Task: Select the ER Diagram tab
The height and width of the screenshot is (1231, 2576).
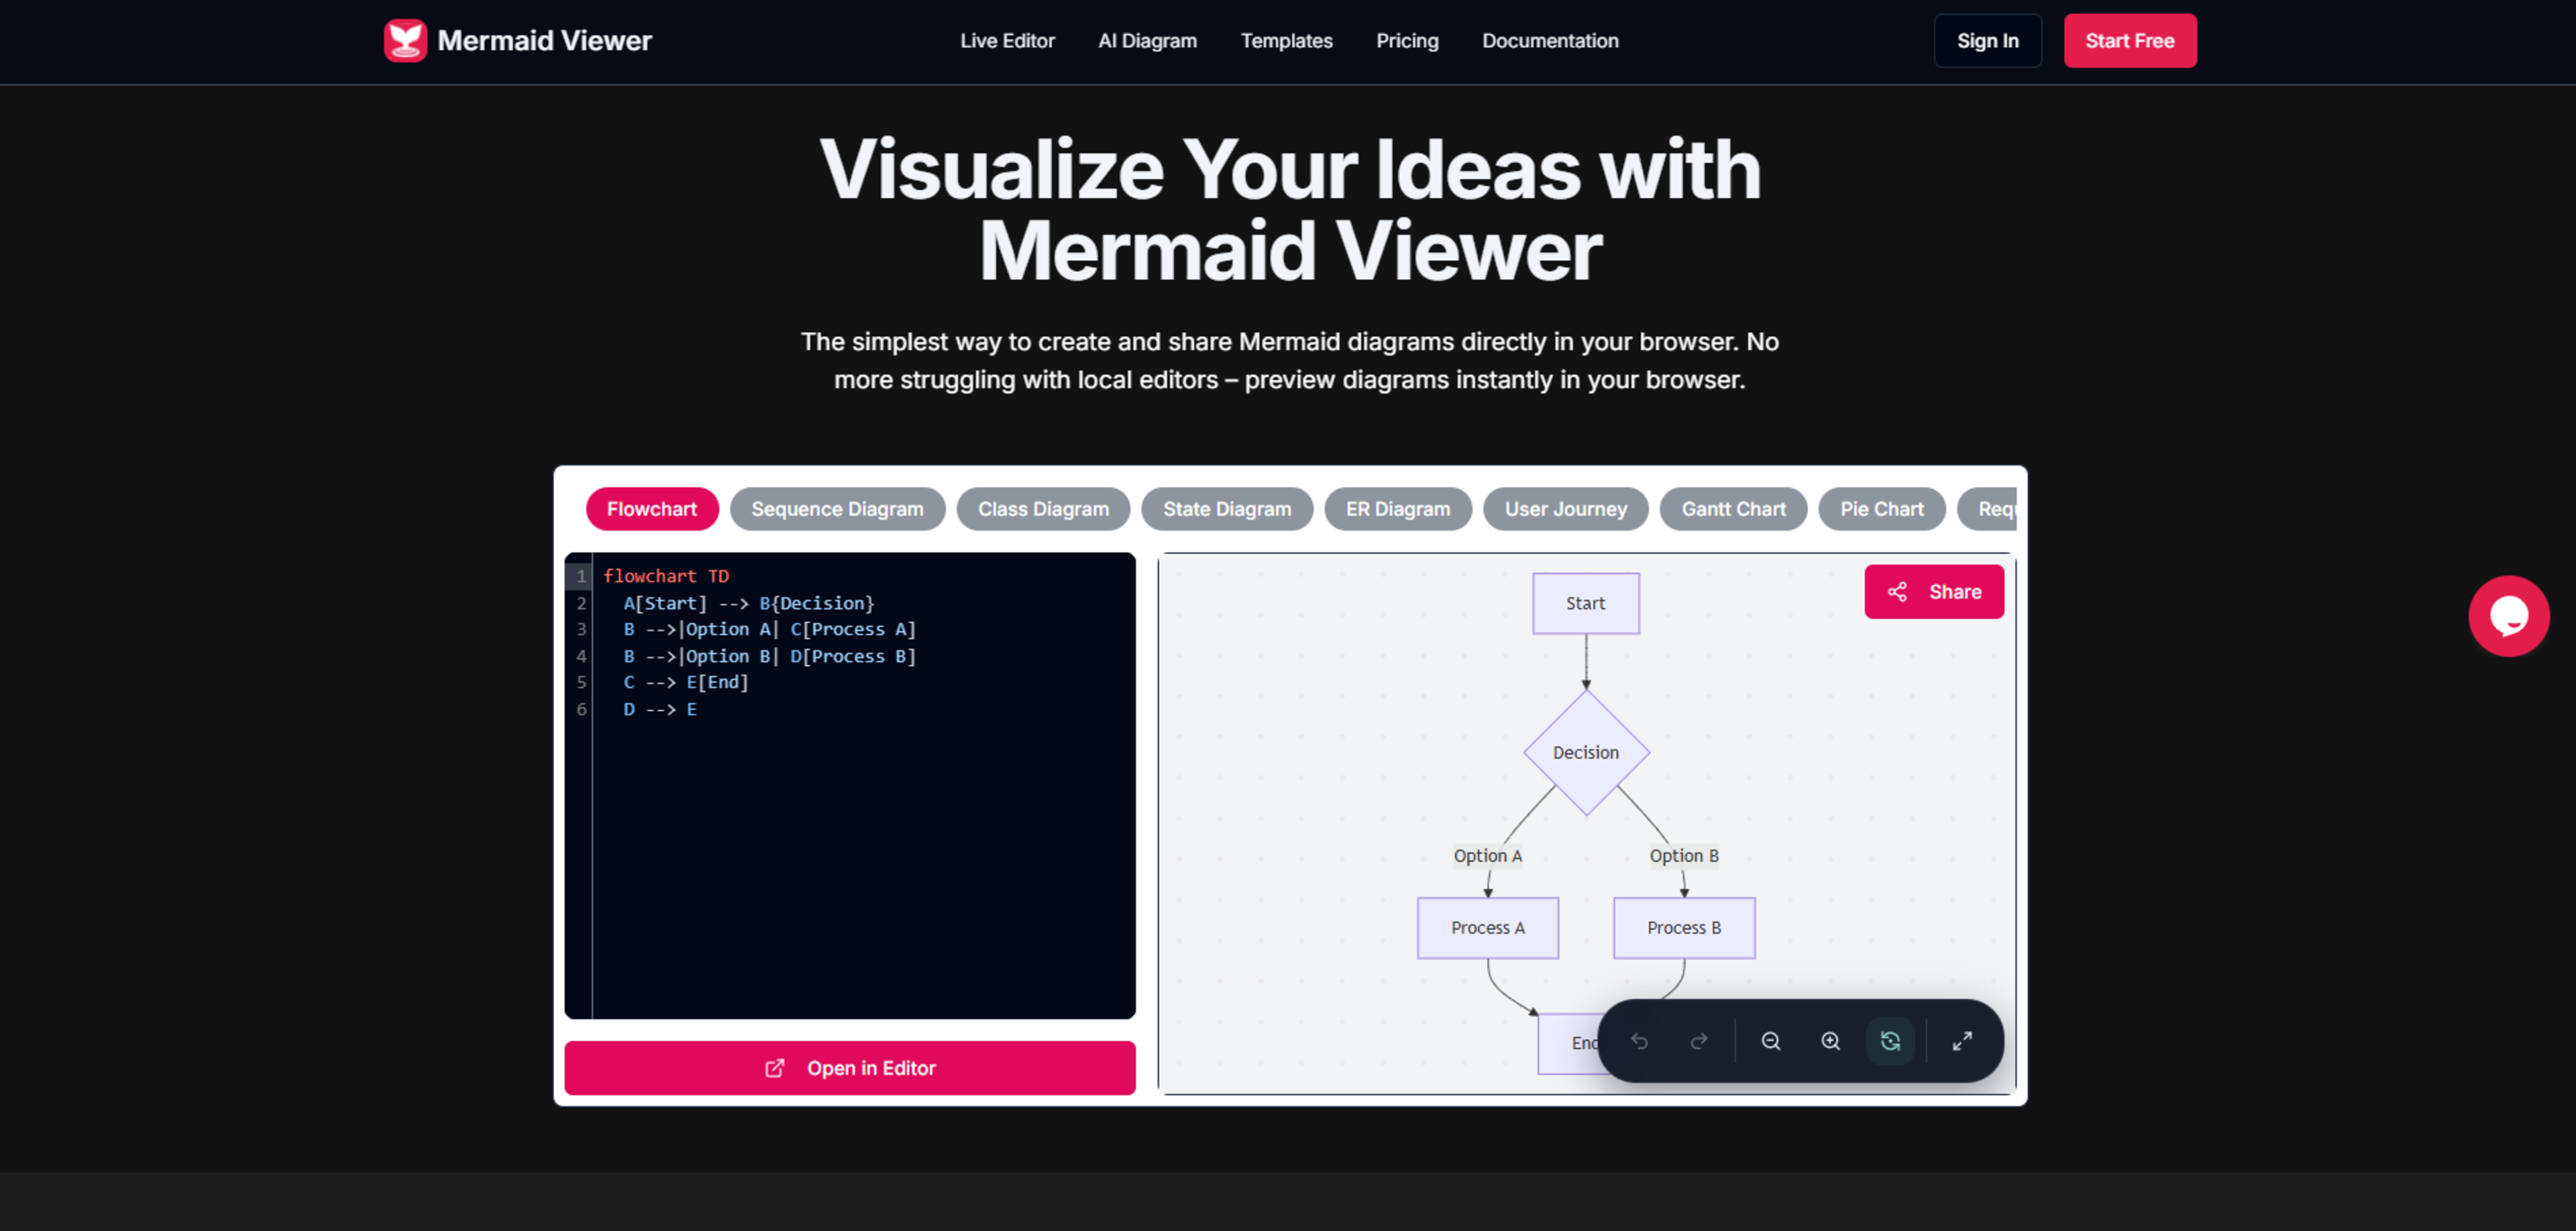Action: point(1398,509)
